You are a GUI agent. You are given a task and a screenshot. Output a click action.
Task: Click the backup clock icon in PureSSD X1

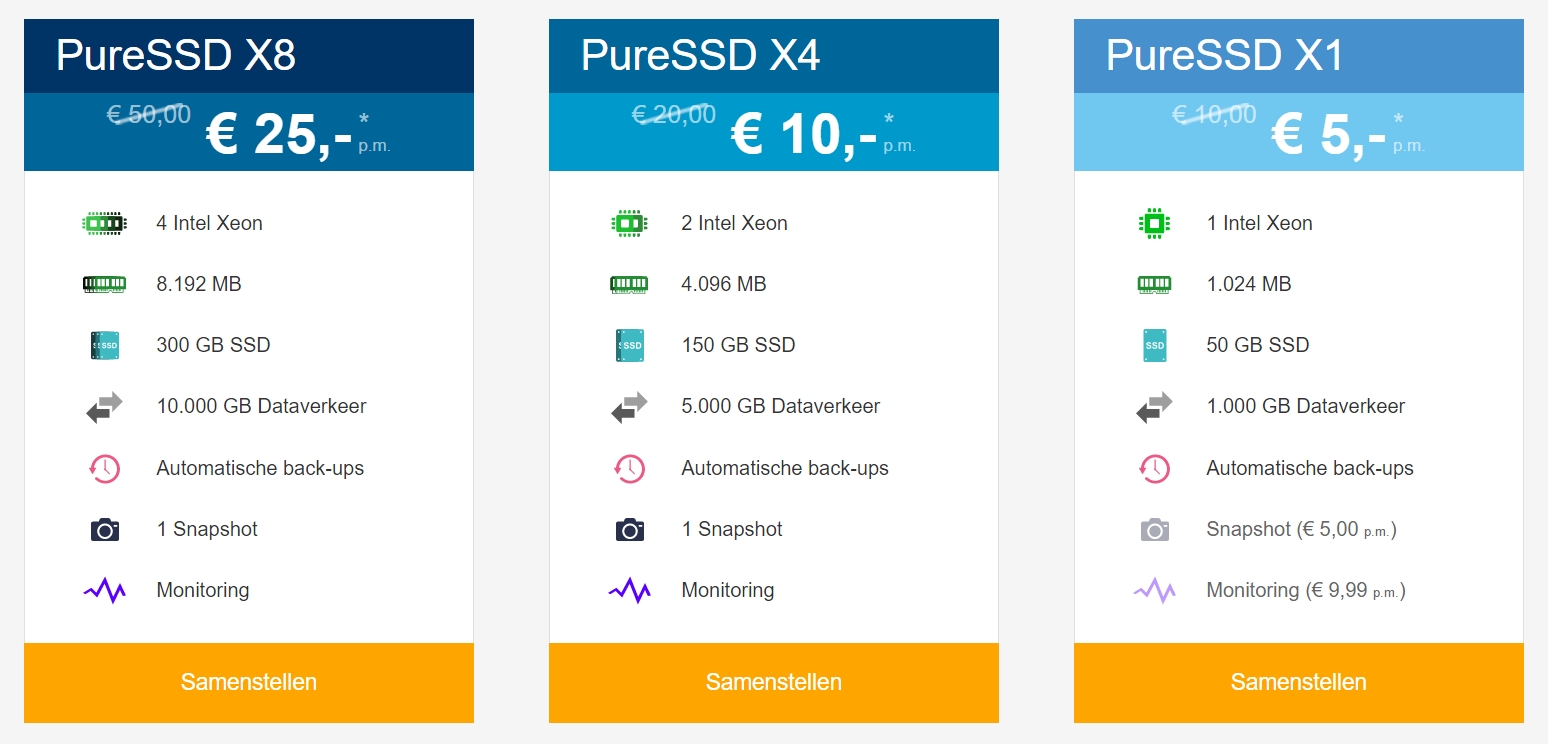[x=1154, y=468]
